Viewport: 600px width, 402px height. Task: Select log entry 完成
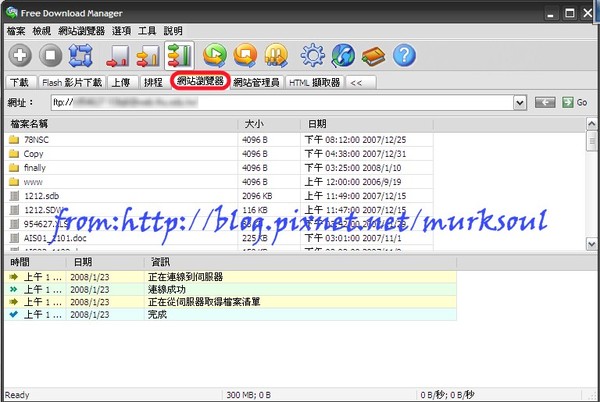pyautogui.click(x=230, y=315)
